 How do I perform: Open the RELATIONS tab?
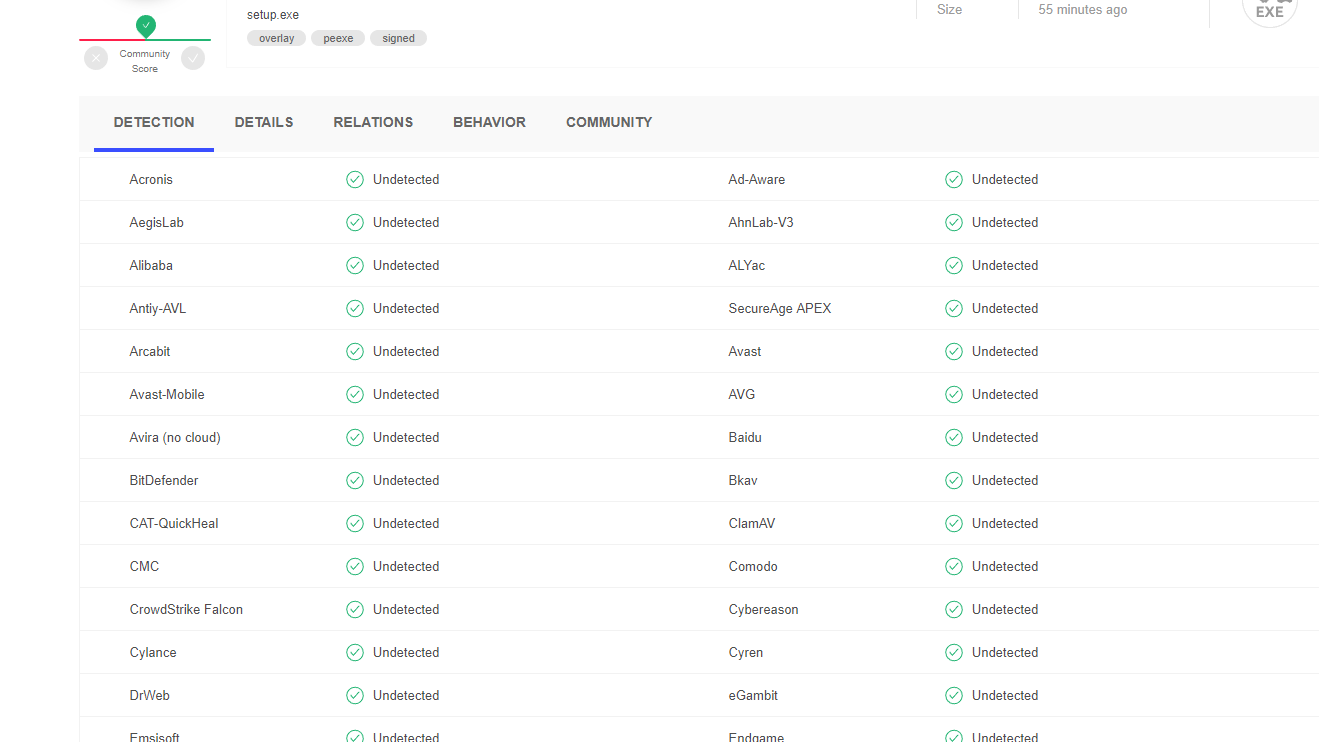(373, 122)
